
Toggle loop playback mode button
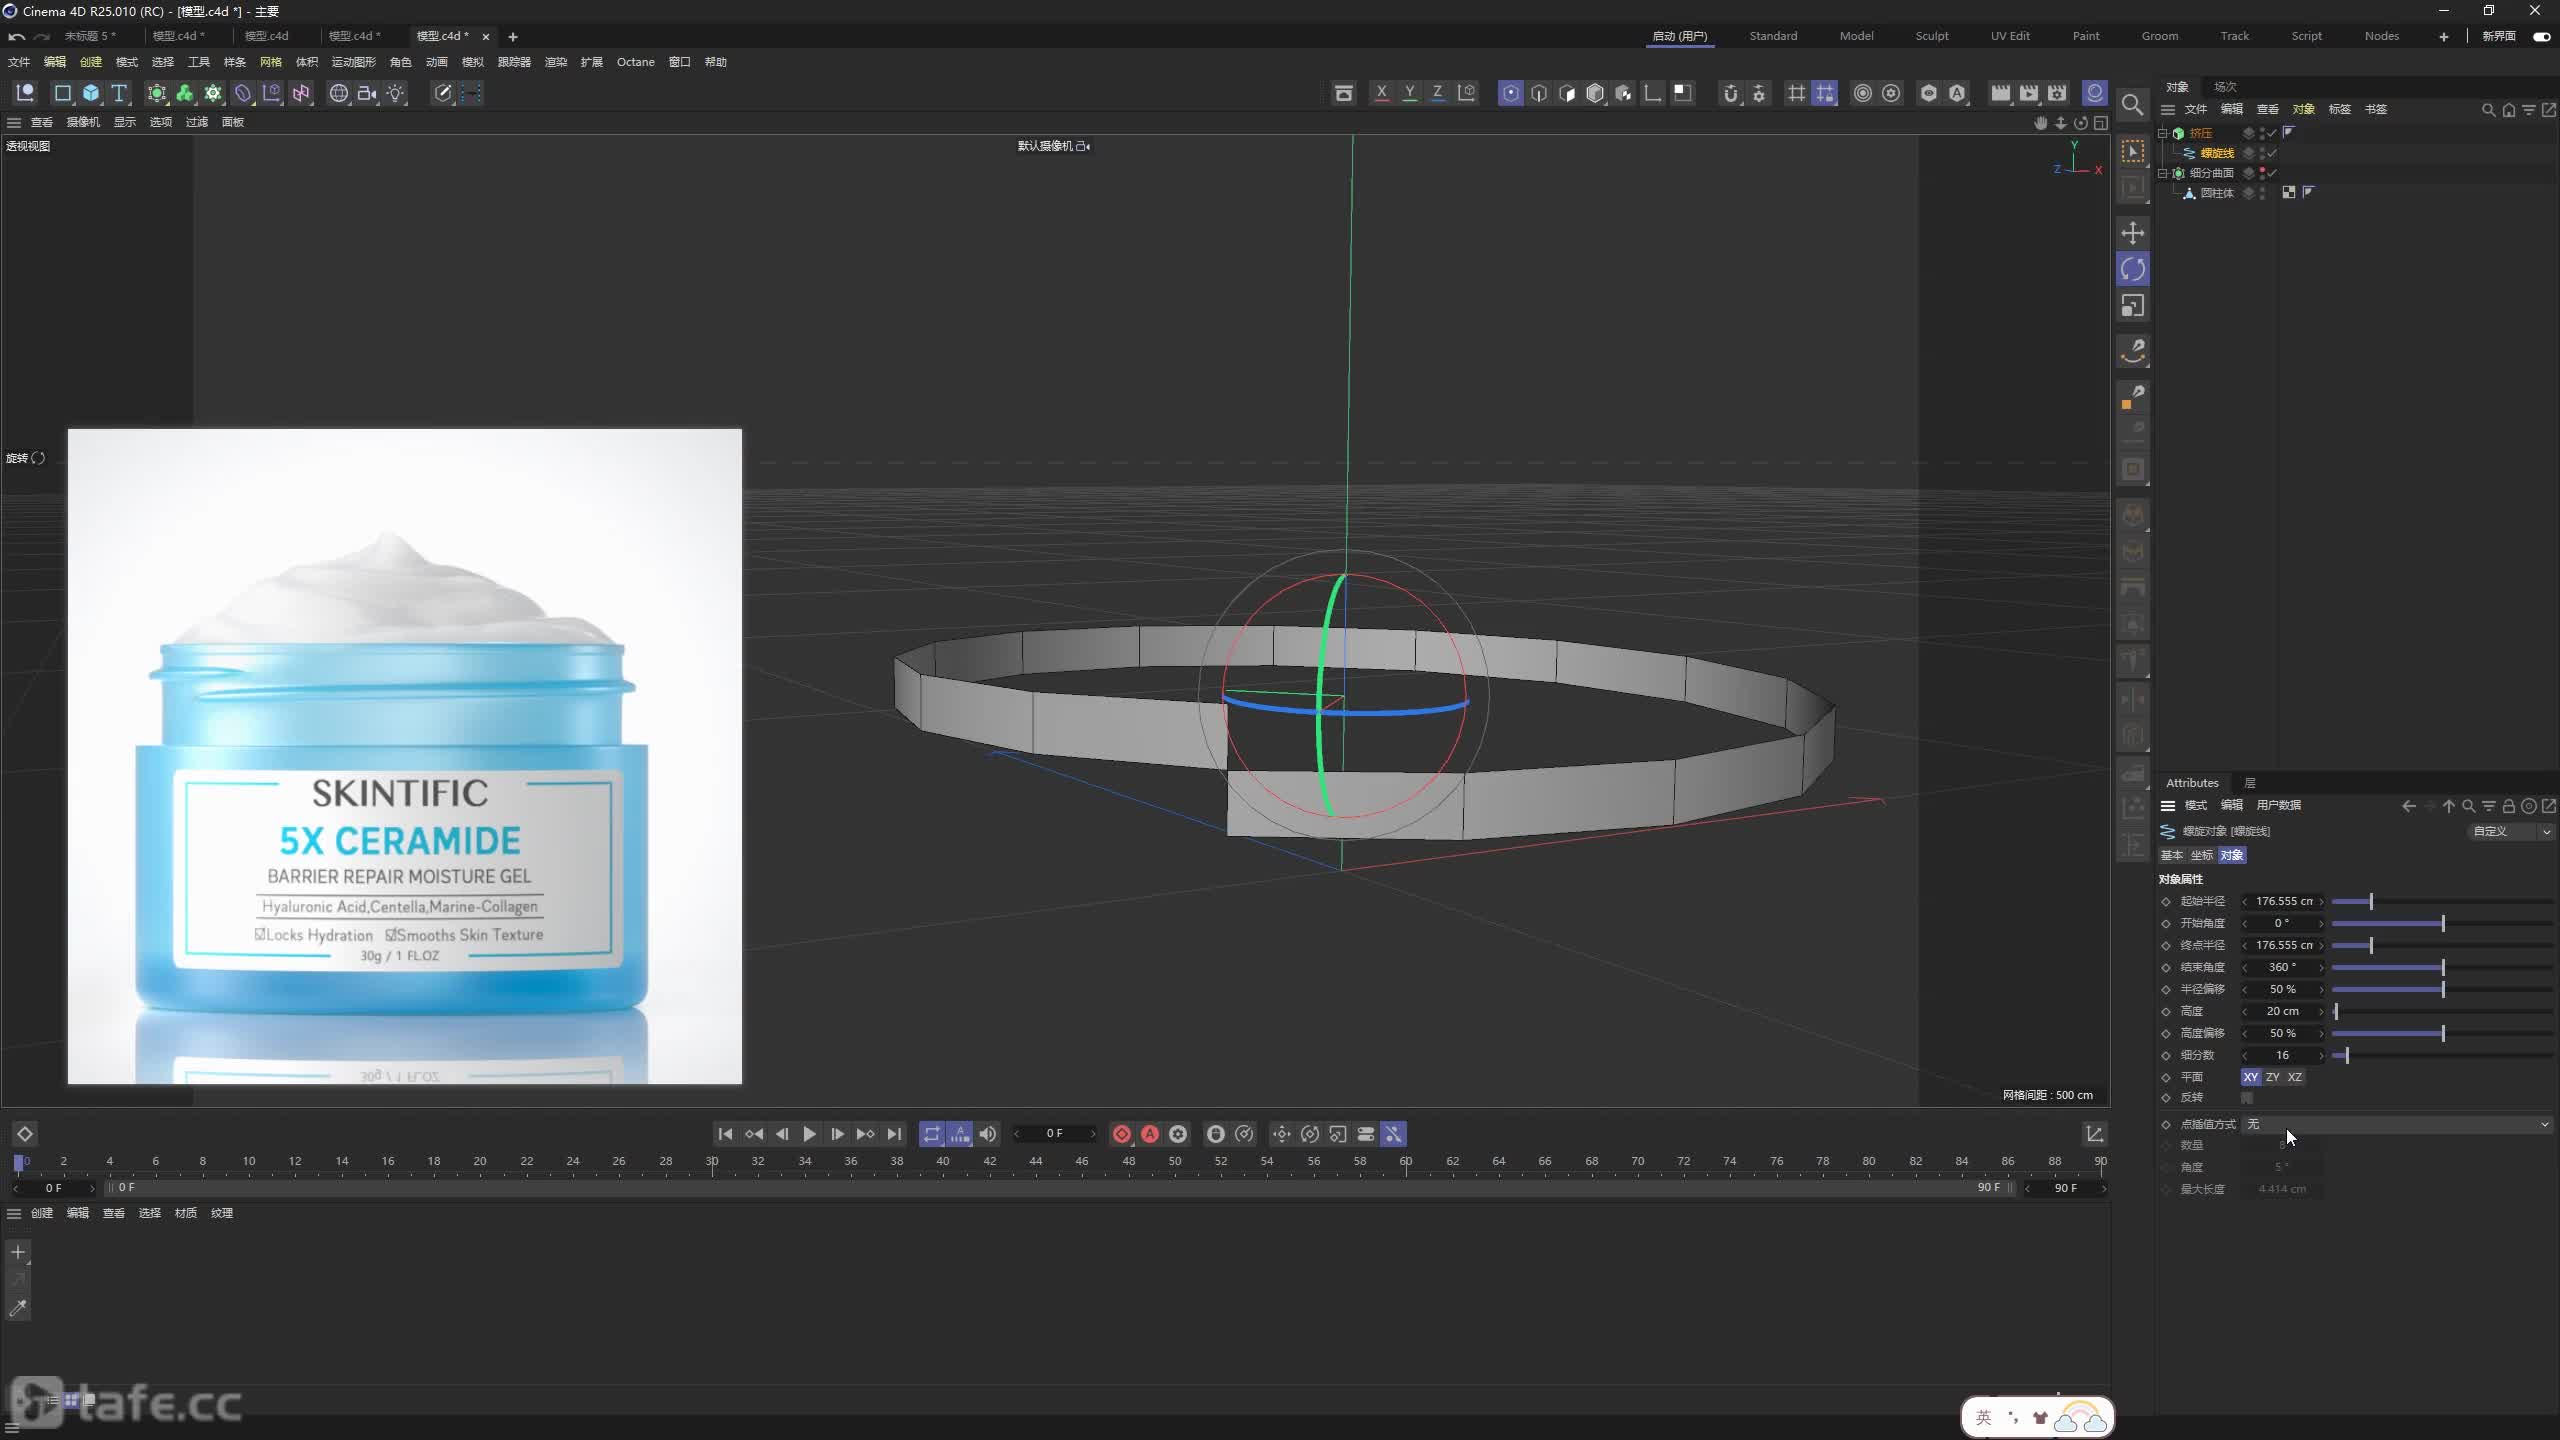click(931, 1134)
